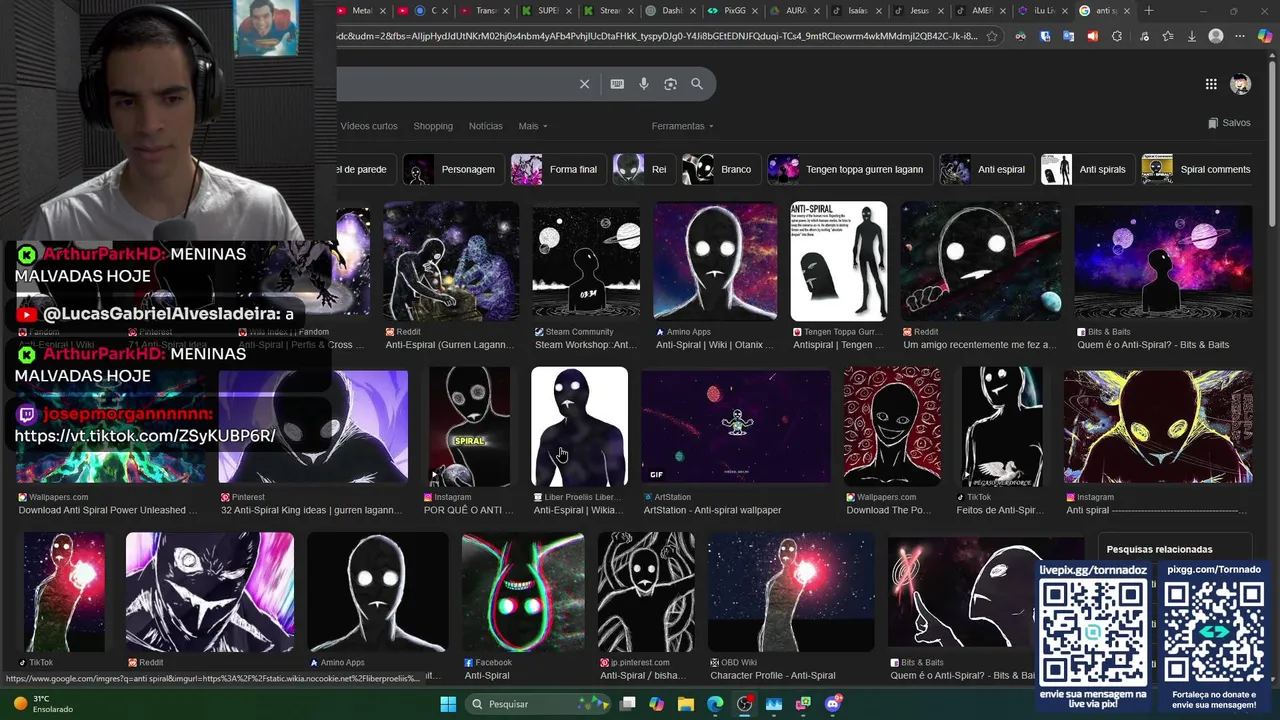The height and width of the screenshot is (720, 1280).
Task: Open the Facebook Anti-Spiral glitch image
Action: (x=523, y=592)
